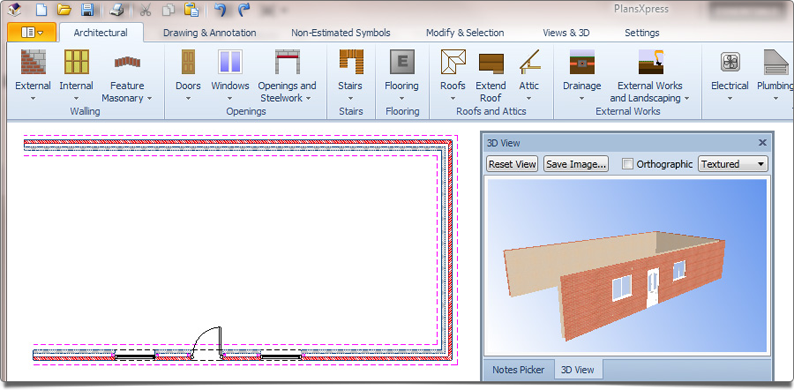Expand the Electrical dropdown arrow

[x=730, y=98]
